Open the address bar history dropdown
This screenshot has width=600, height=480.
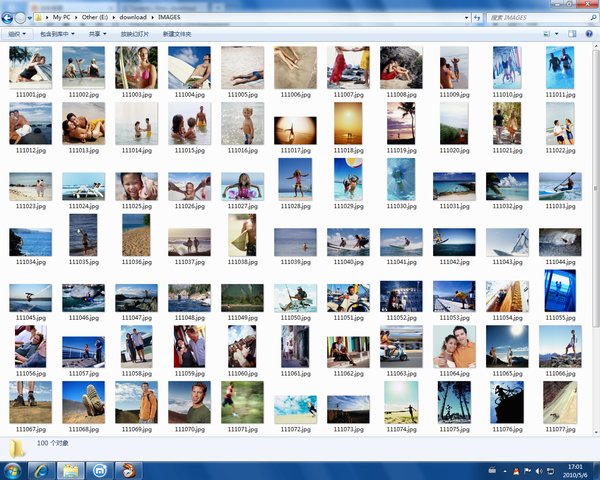[466, 18]
